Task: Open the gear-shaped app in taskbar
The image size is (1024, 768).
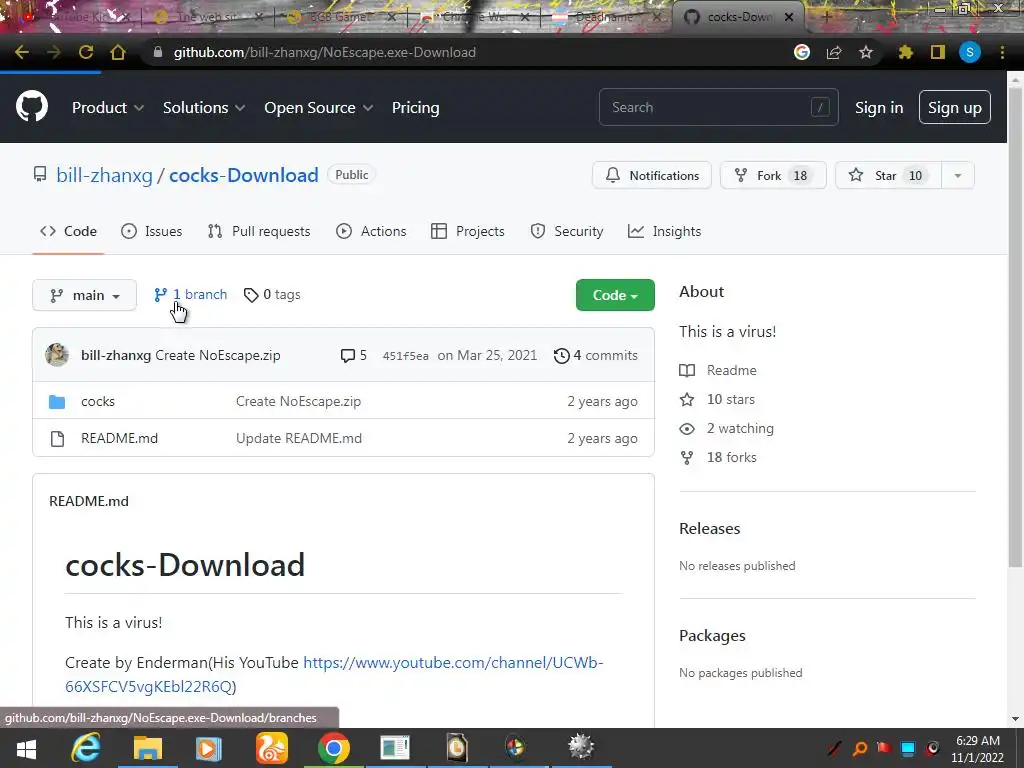Action: click(x=580, y=747)
